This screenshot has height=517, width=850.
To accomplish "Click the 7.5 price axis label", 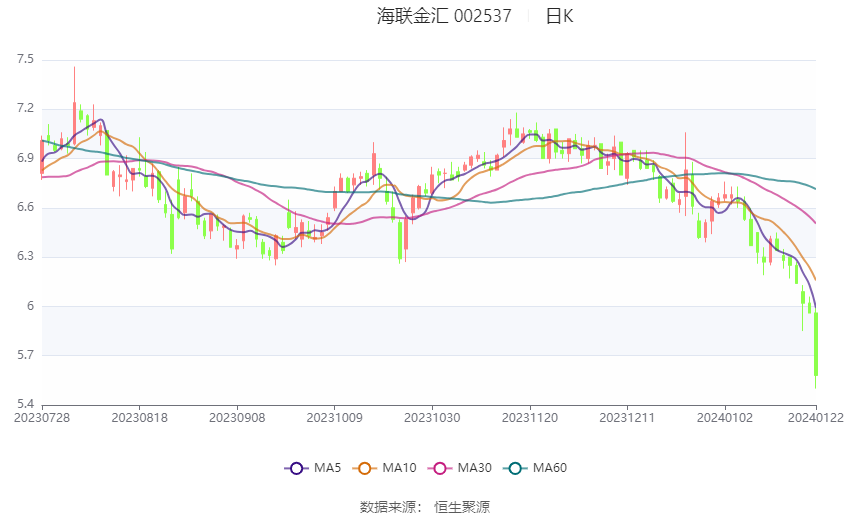I will click(25, 59).
